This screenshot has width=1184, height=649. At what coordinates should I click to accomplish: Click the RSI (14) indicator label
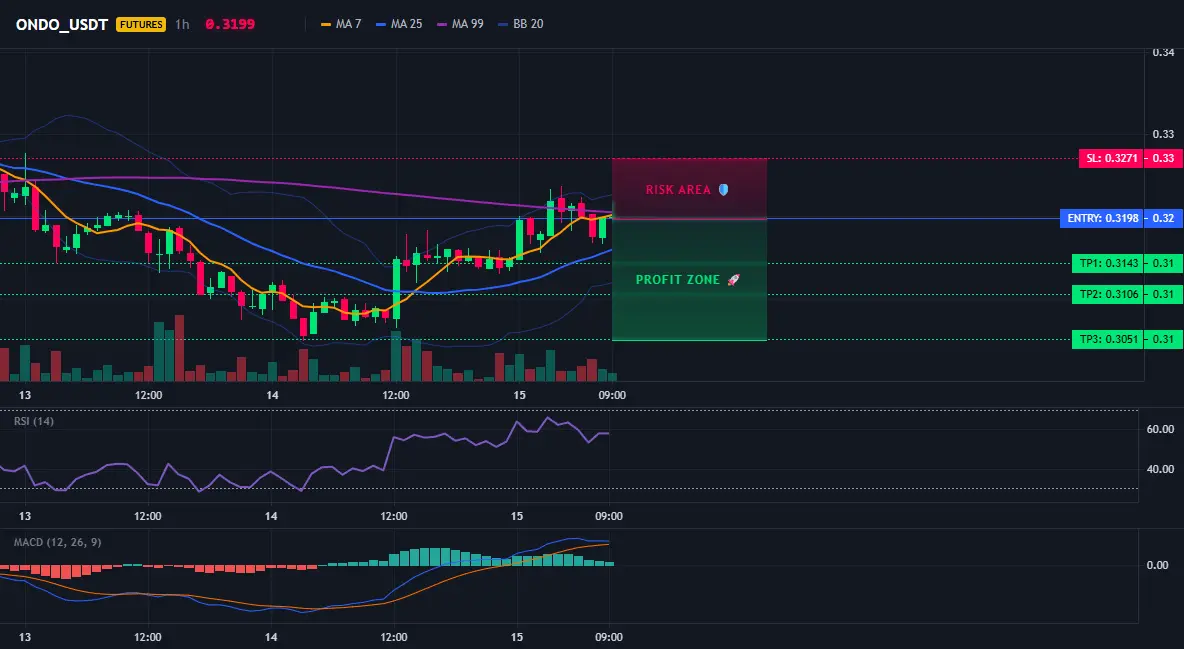tap(34, 421)
